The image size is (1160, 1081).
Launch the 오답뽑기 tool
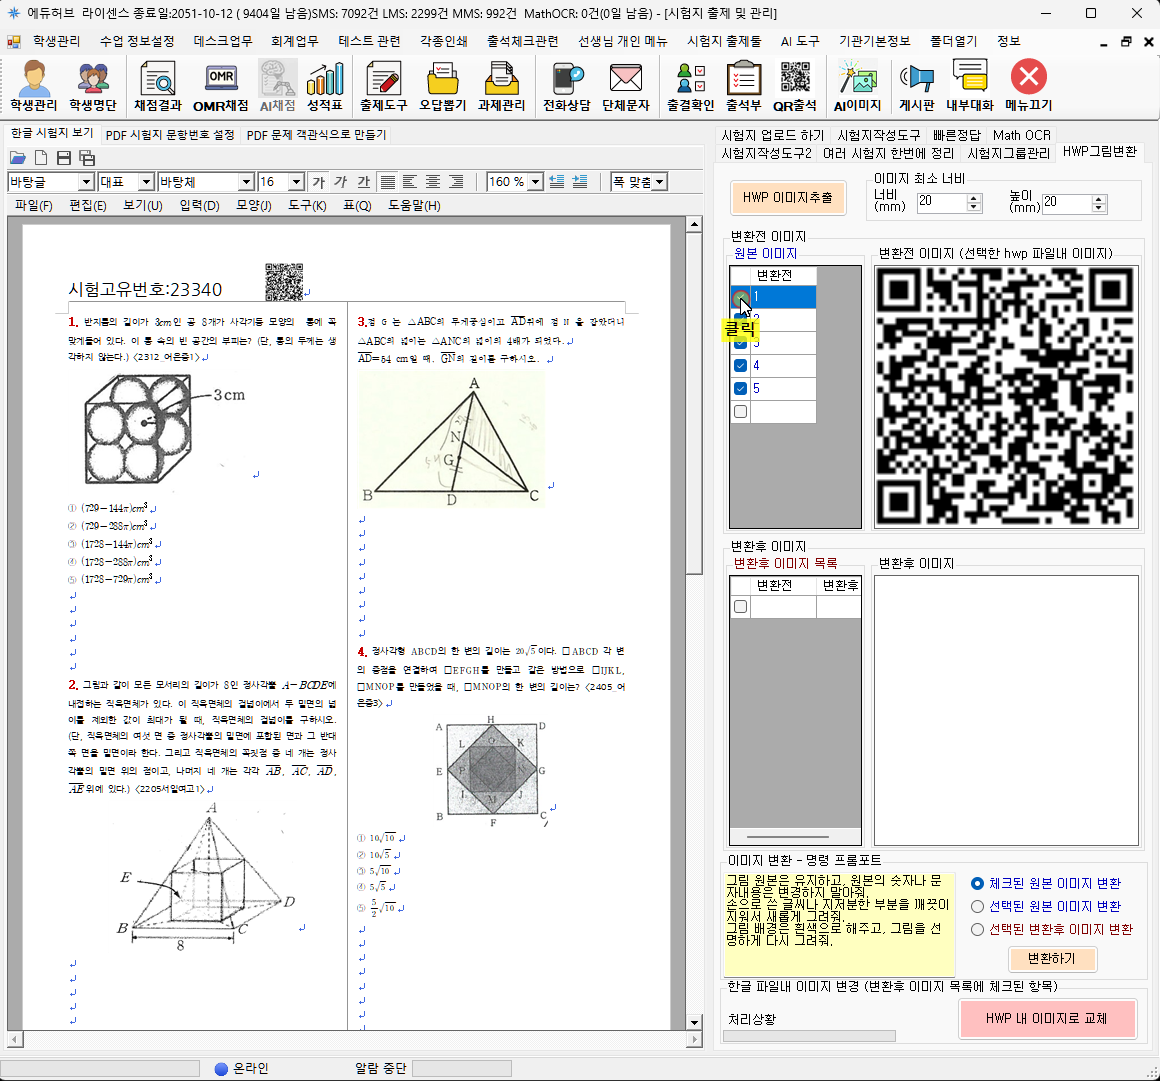pos(442,85)
